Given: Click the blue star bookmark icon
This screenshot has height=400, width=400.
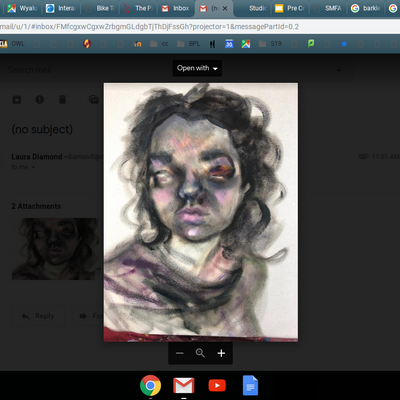Looking at the screenshot, I should (x=344, y=44).
